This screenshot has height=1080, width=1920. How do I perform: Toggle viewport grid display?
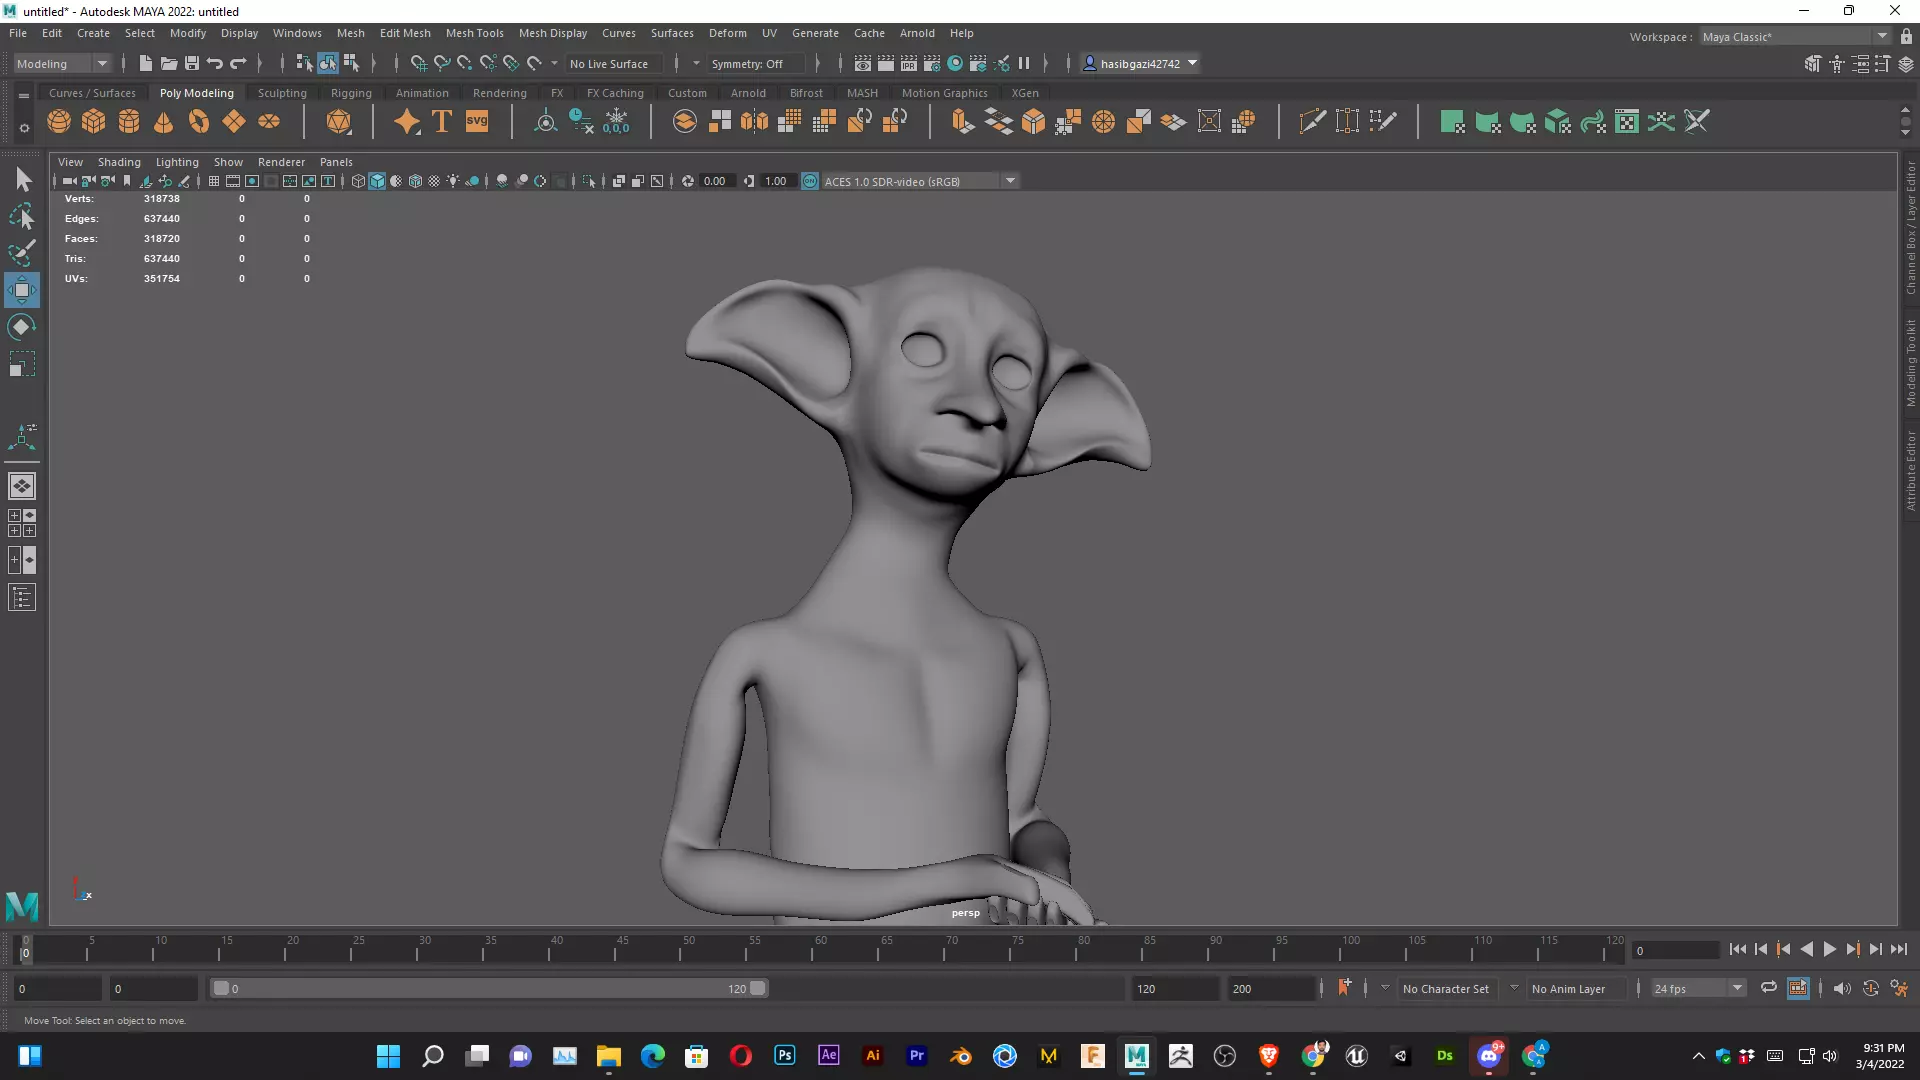click(x=213, y=181)
